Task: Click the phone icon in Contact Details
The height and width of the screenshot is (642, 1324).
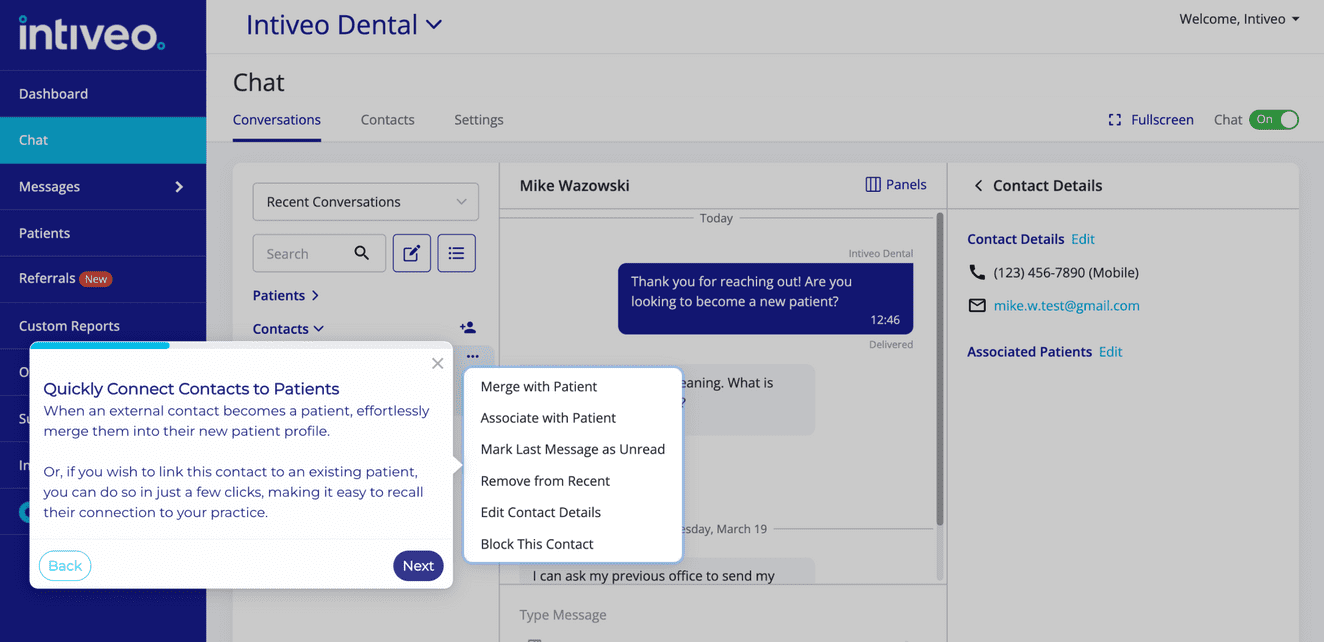Action: coord(977,272)
